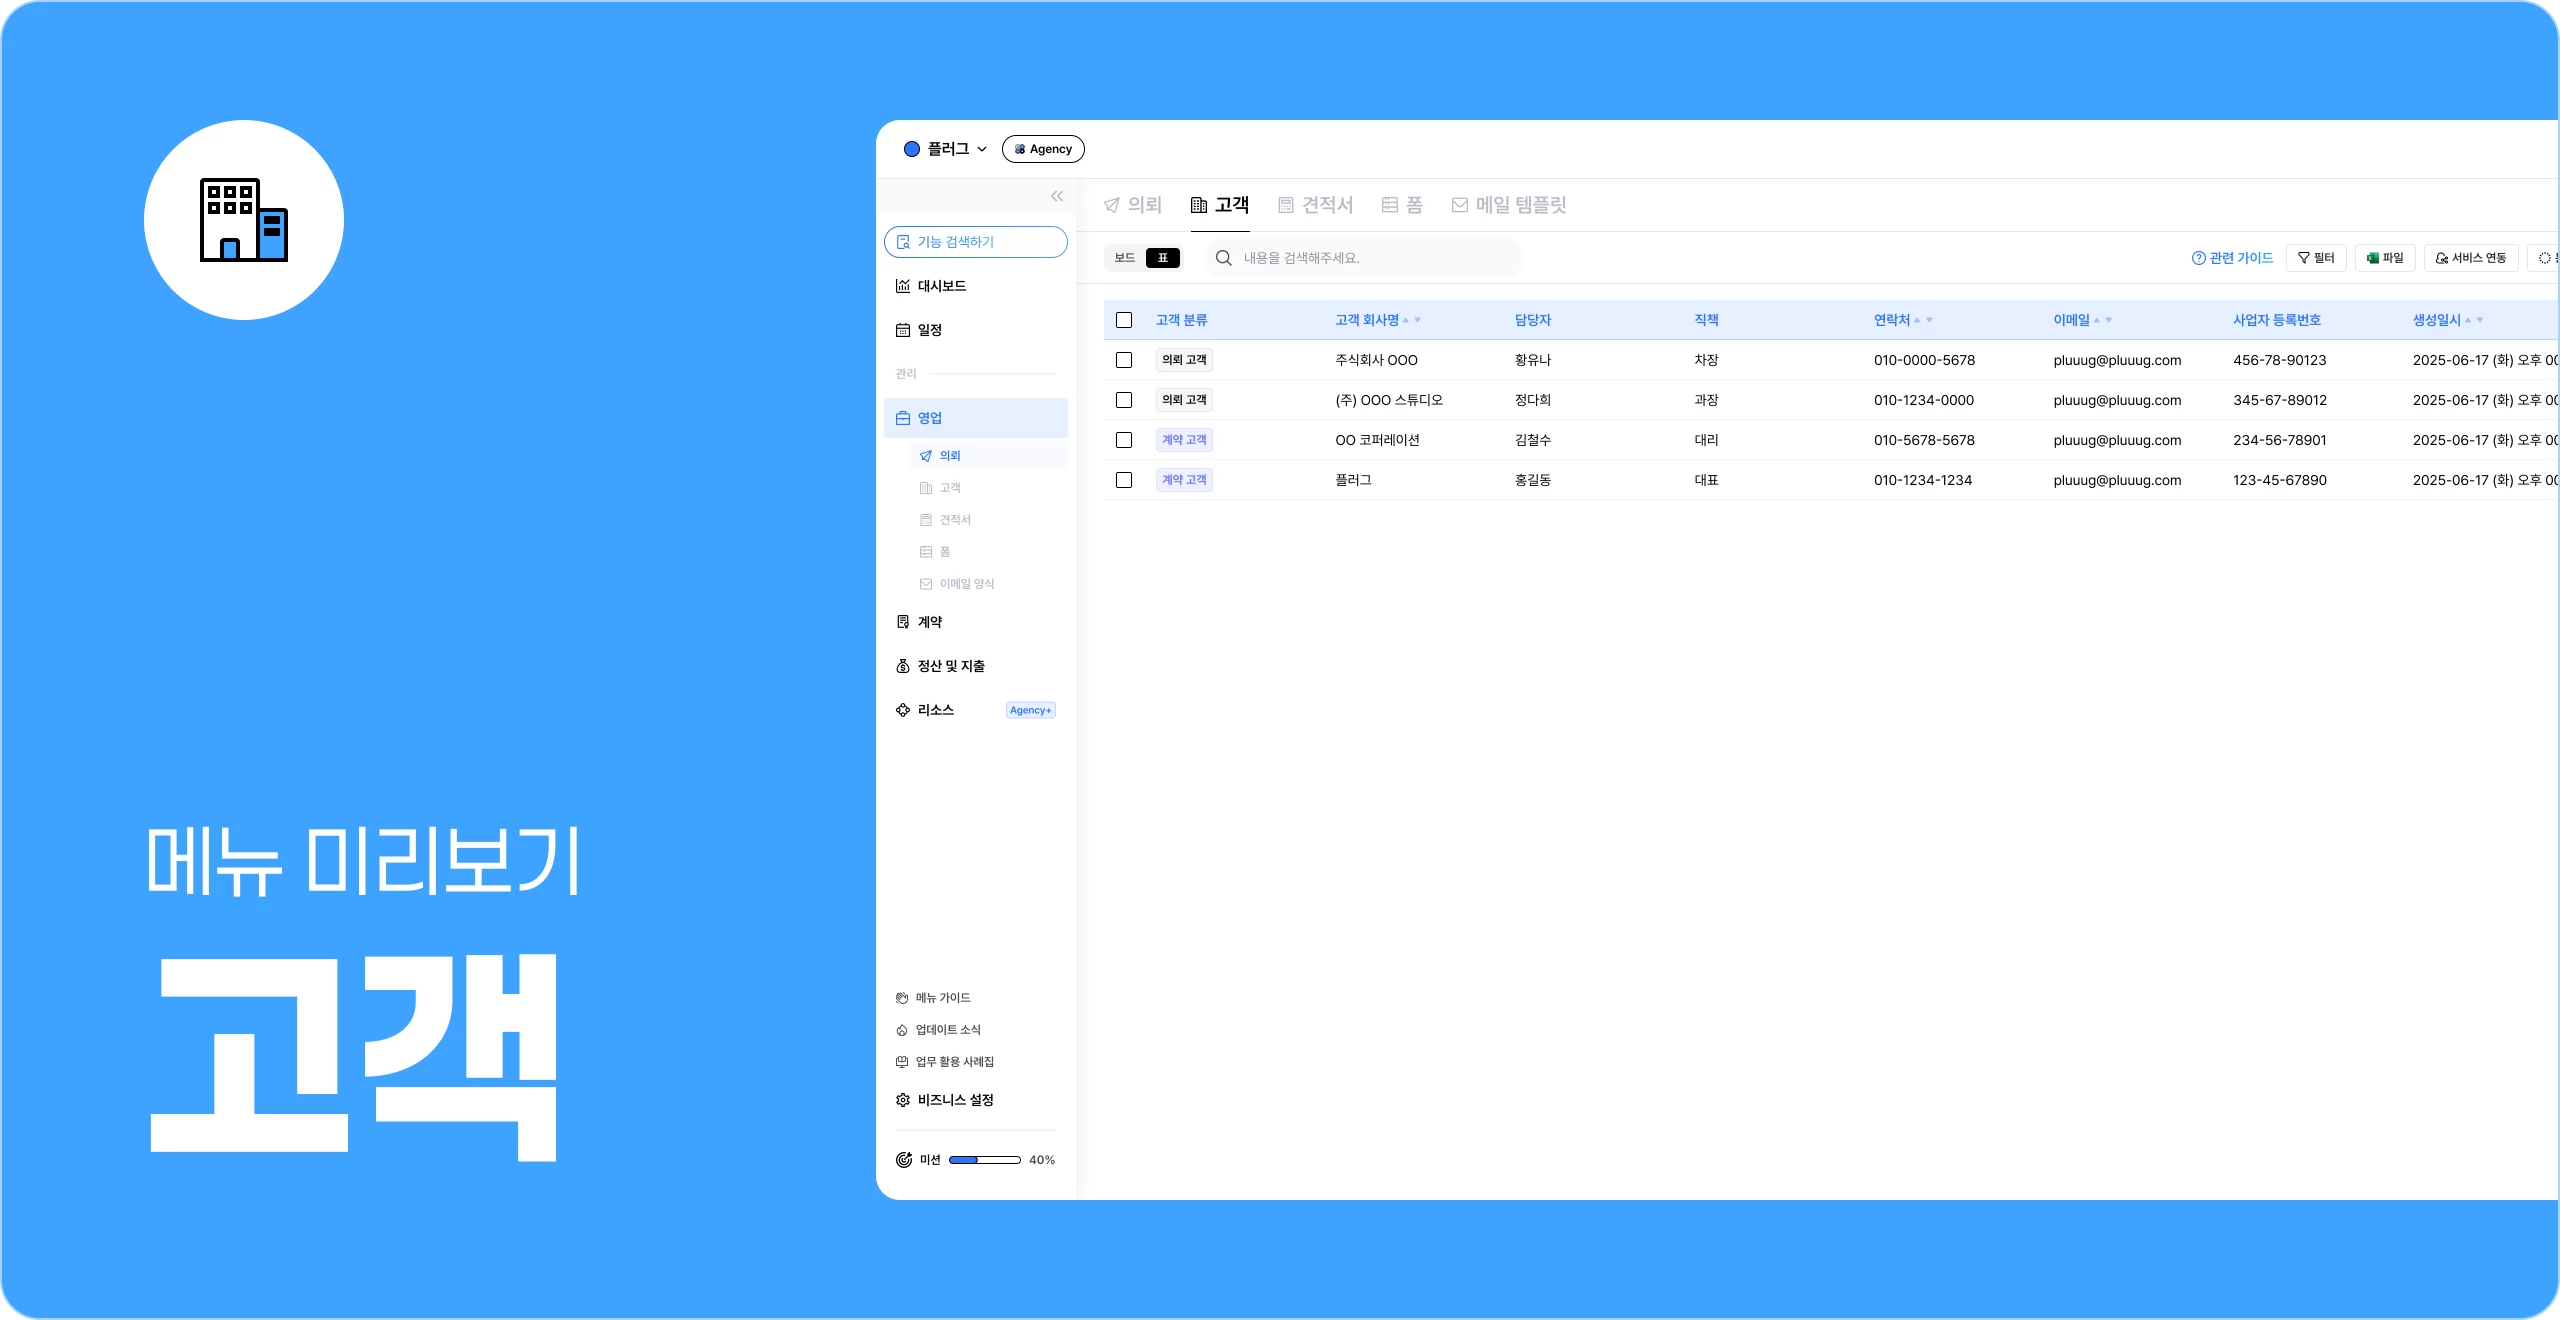This screenshot has height=1320, width=2560.
Task: Check the select-all header checkbox
Action: pyautogui.click(x=1124, y=320)
